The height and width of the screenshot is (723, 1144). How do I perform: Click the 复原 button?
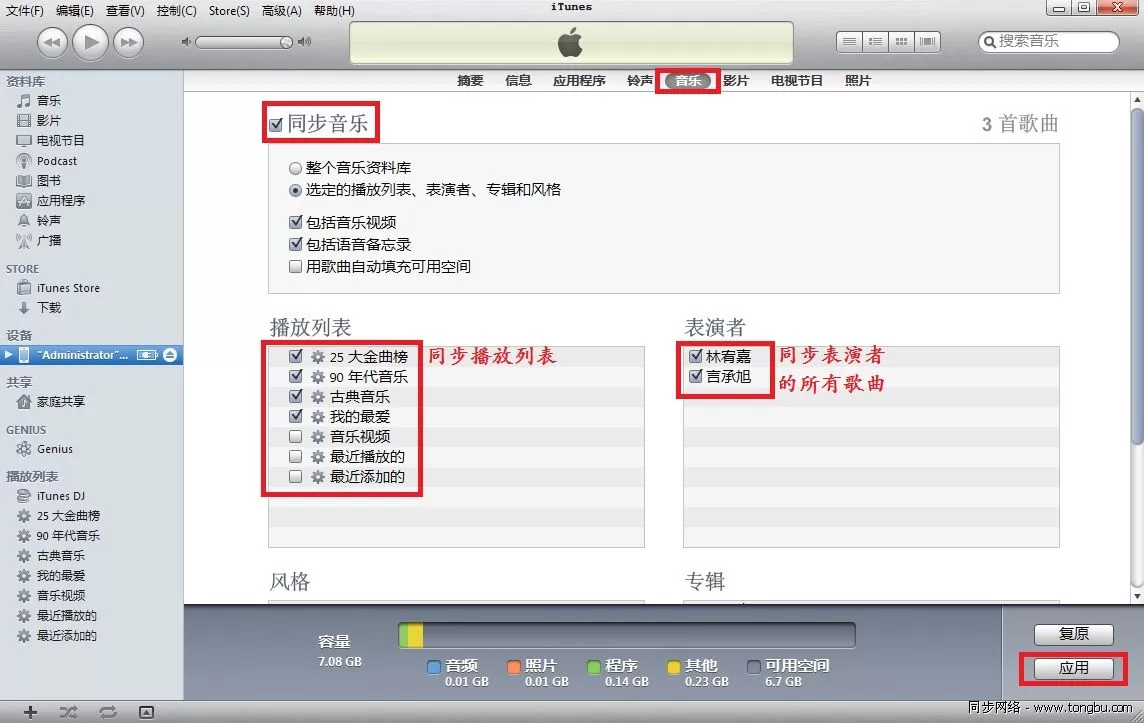pos(1073,634)
